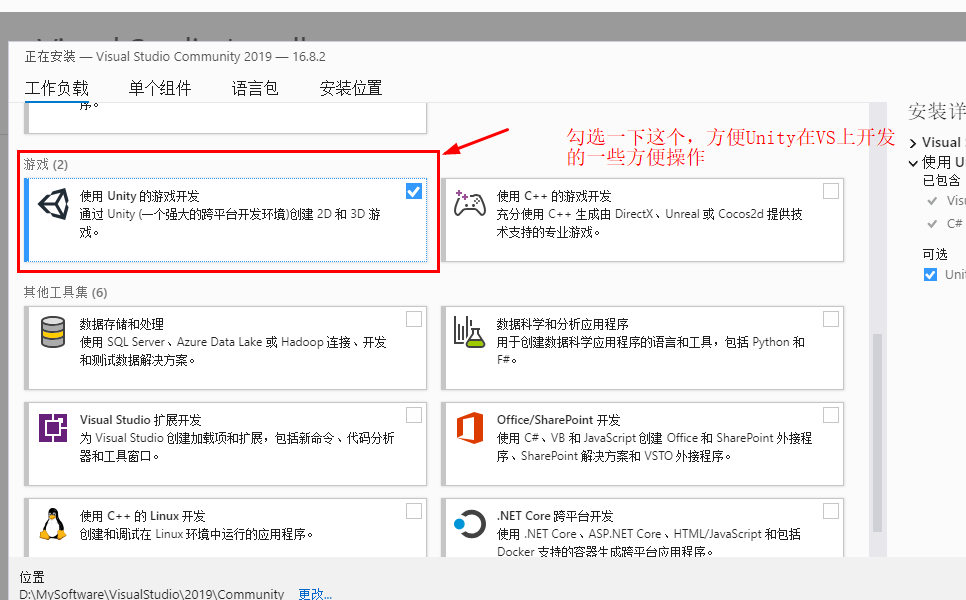Select the .NET Core 跨平台开发 card title
This screenshot has height=600, width=966.
pos(555,516)
